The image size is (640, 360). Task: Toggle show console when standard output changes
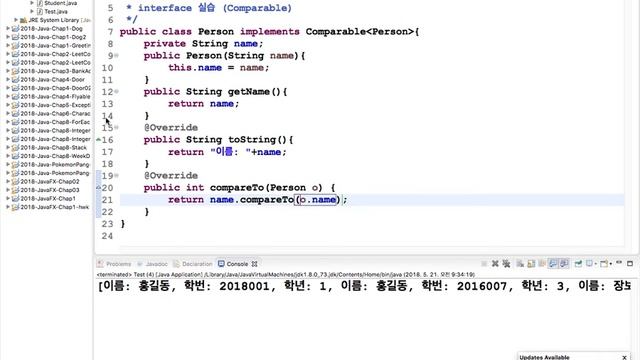pos(553,264)
